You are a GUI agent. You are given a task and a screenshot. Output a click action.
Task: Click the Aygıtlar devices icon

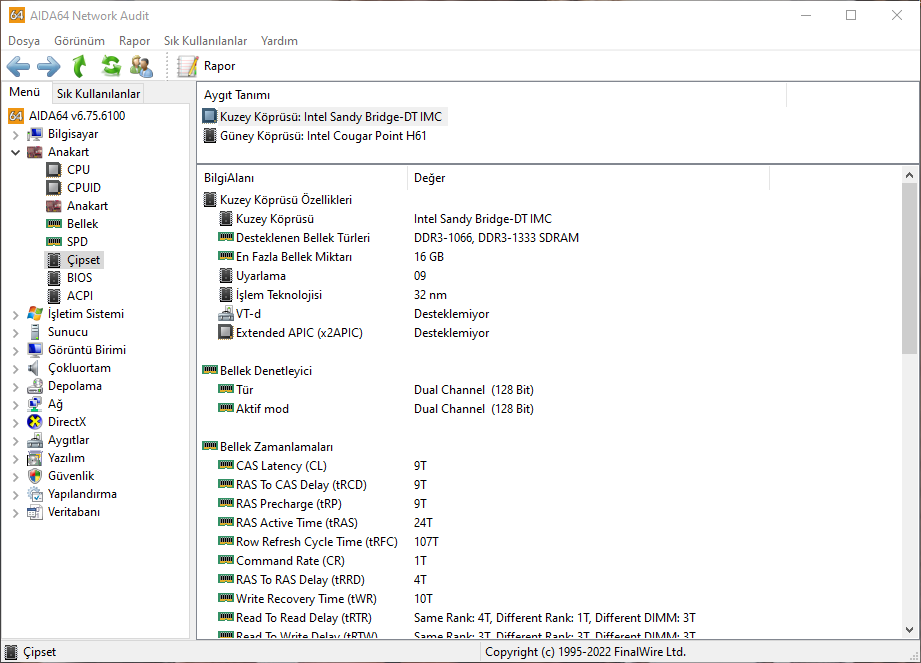pyautogui.click(x=35, y=440)
